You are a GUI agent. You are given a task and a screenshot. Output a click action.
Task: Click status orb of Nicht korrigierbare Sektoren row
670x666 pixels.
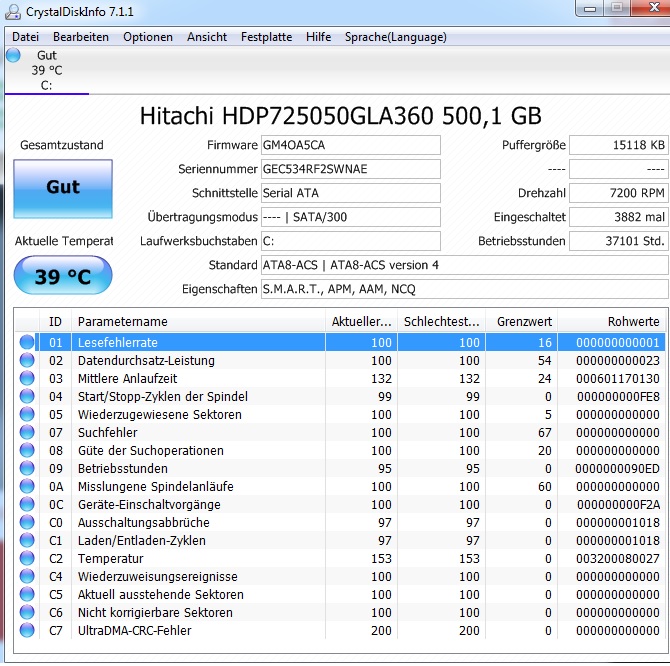27,612
